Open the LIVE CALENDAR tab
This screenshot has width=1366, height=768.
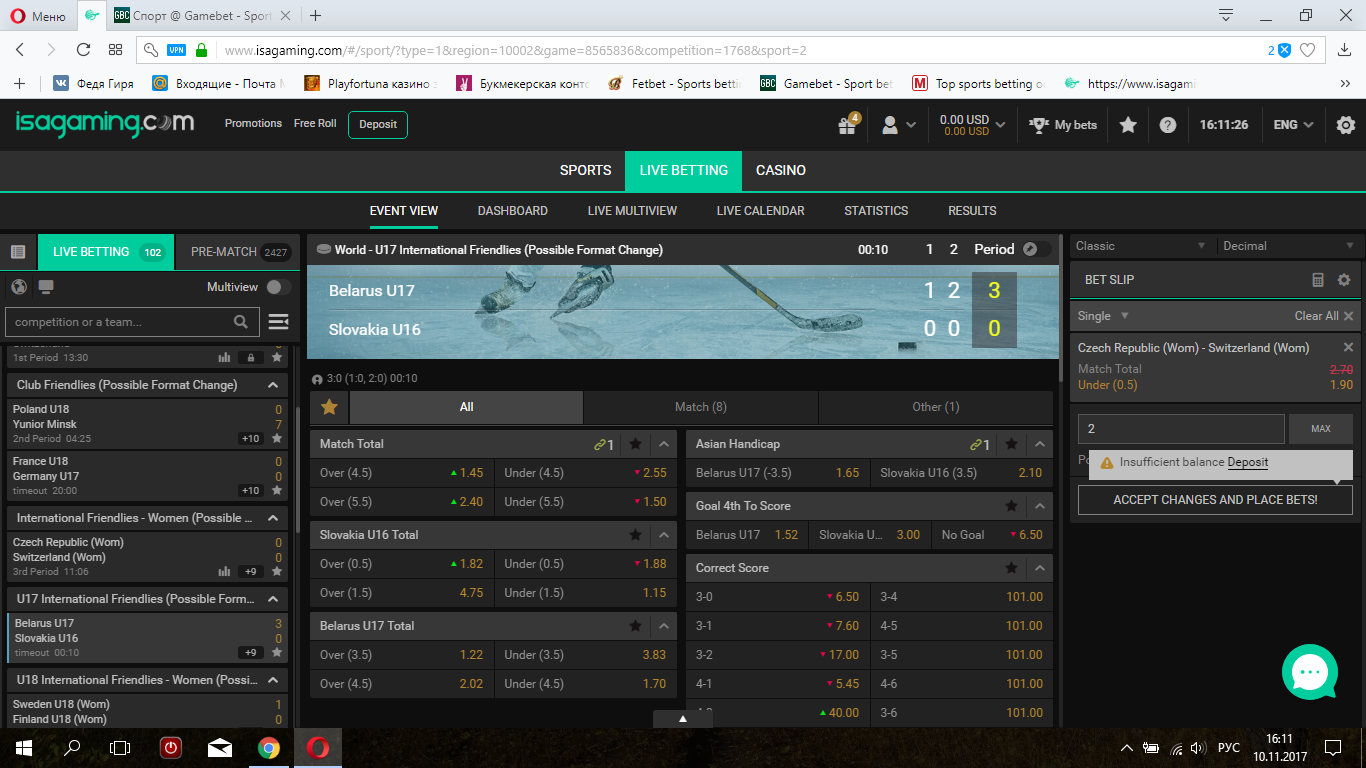[x=760, y=211]
